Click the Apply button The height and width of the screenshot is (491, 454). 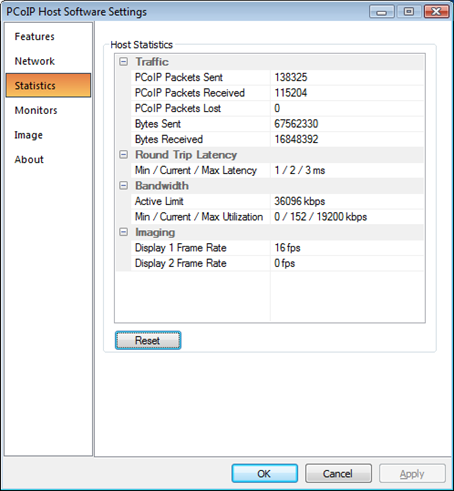pos(412,473)
